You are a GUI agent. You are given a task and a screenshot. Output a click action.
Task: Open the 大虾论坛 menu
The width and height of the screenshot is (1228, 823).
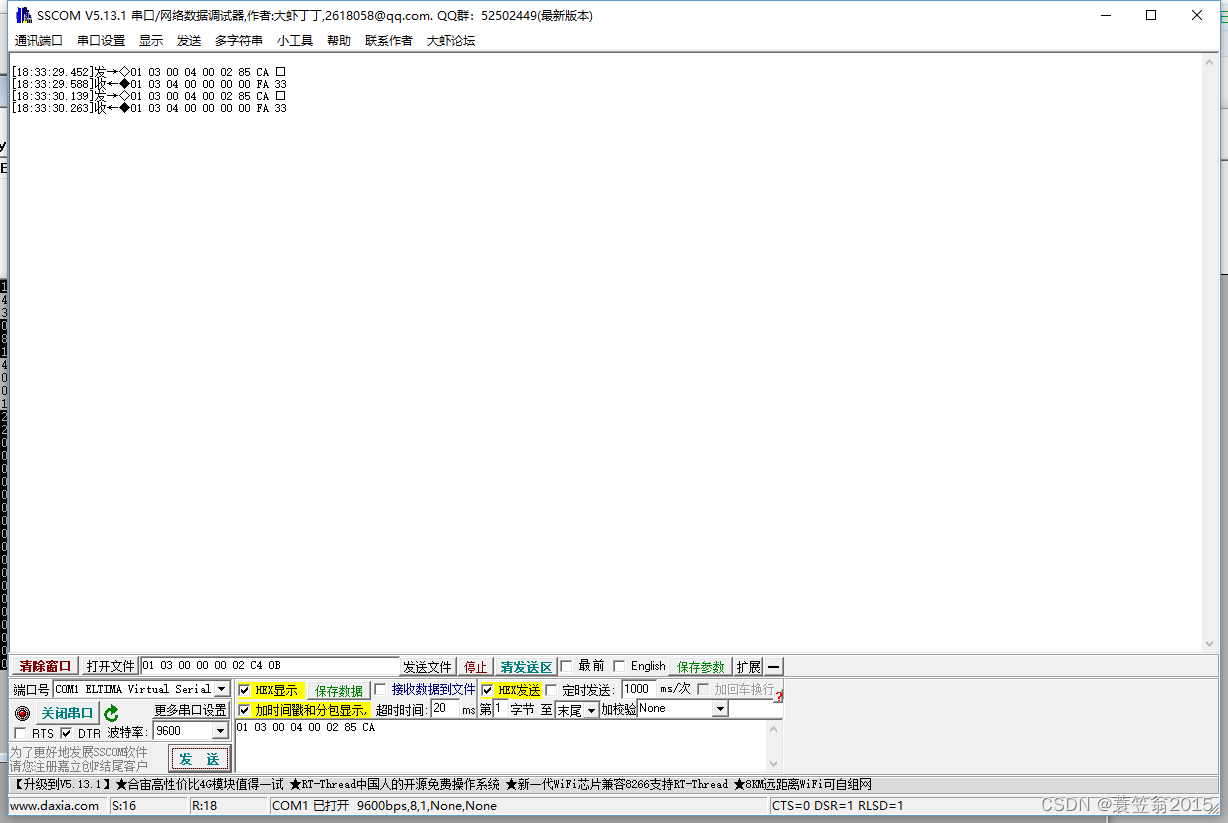click(x=451, y=41)
